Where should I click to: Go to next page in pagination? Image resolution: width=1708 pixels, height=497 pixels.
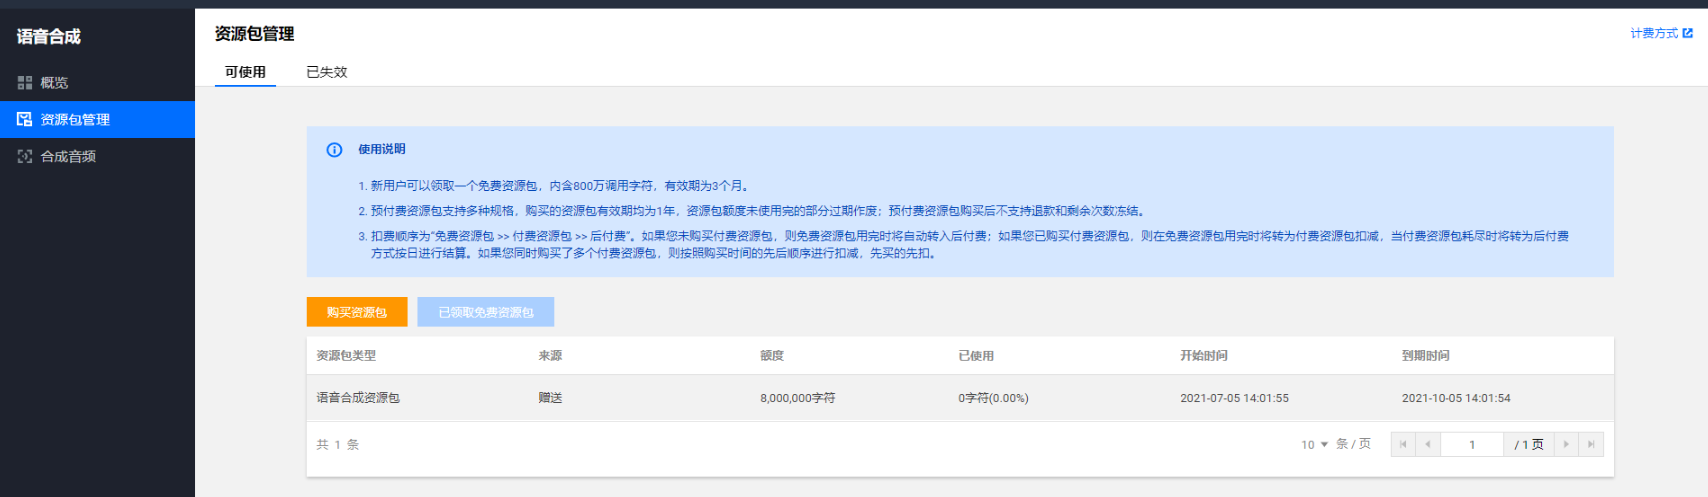(1566, 444)
